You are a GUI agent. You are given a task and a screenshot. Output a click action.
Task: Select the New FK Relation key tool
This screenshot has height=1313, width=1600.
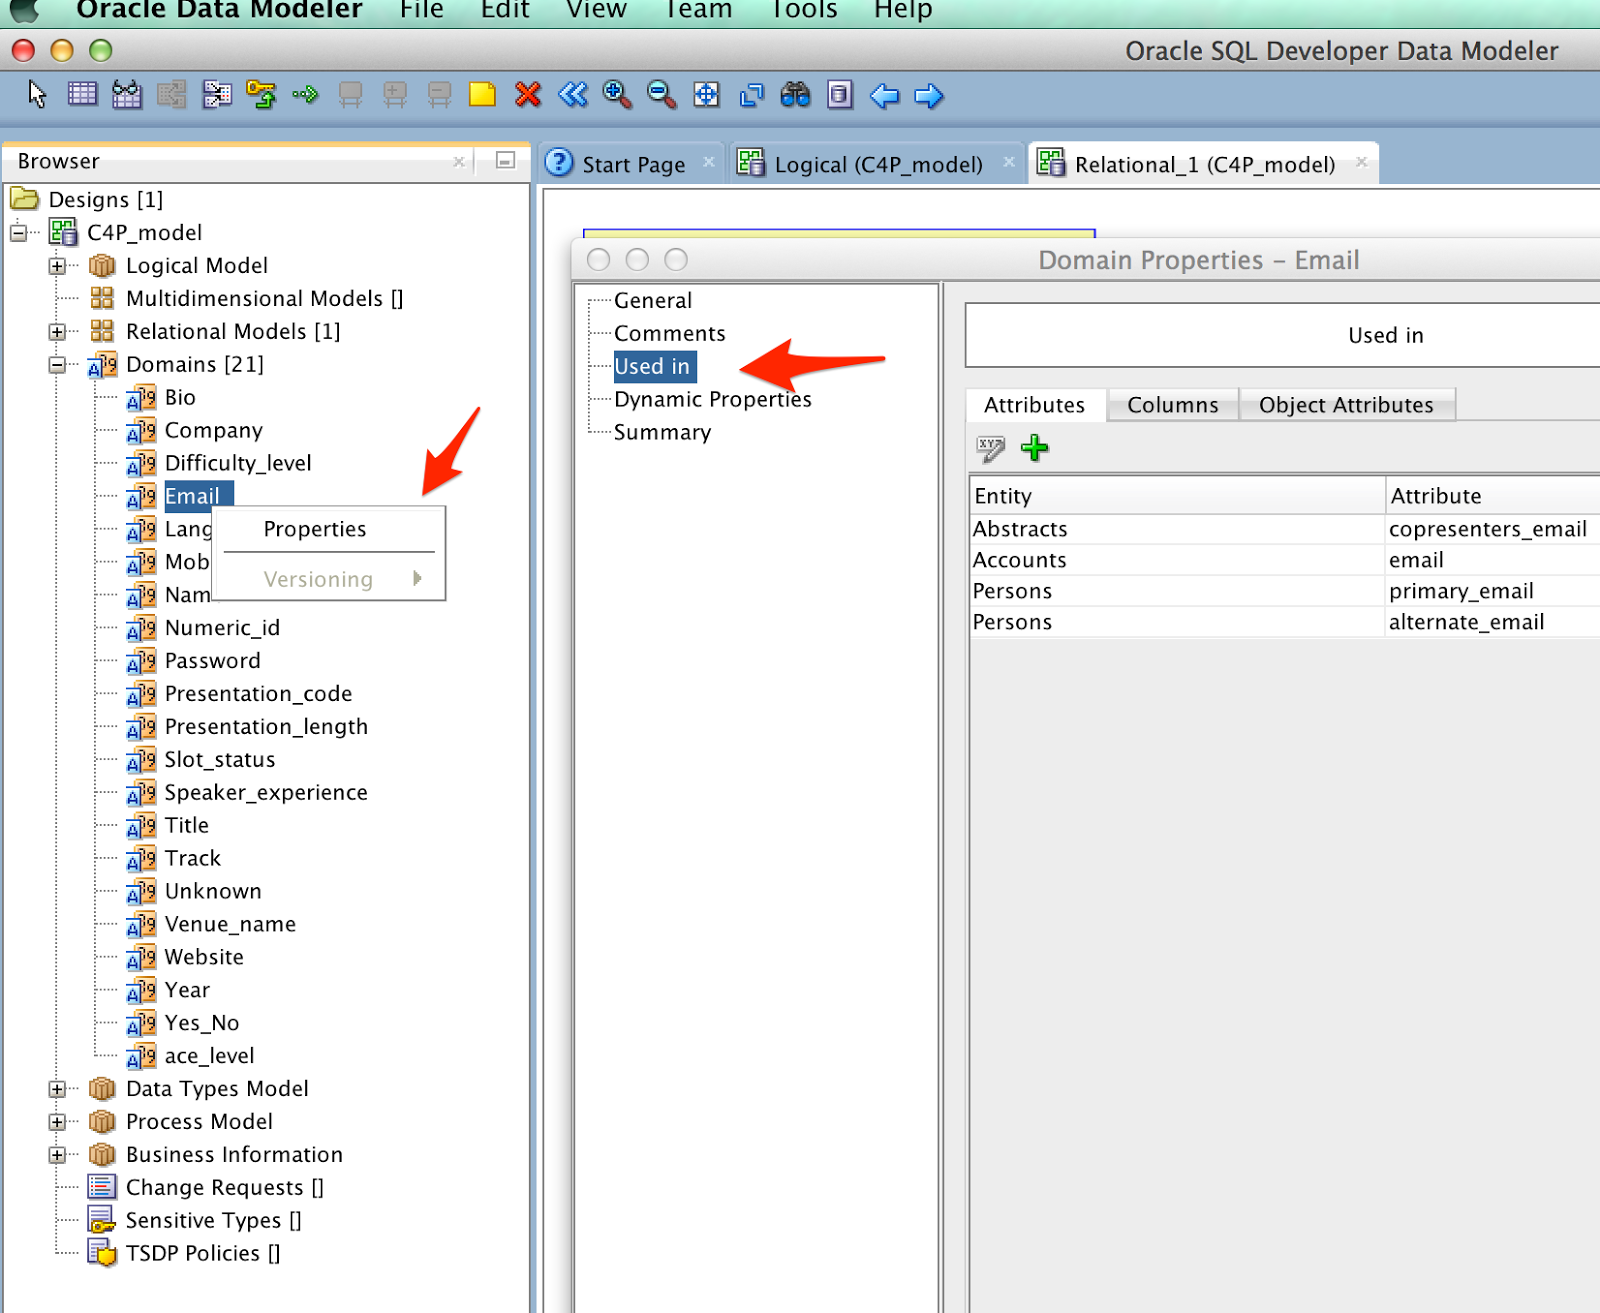[x=261, y=95]
